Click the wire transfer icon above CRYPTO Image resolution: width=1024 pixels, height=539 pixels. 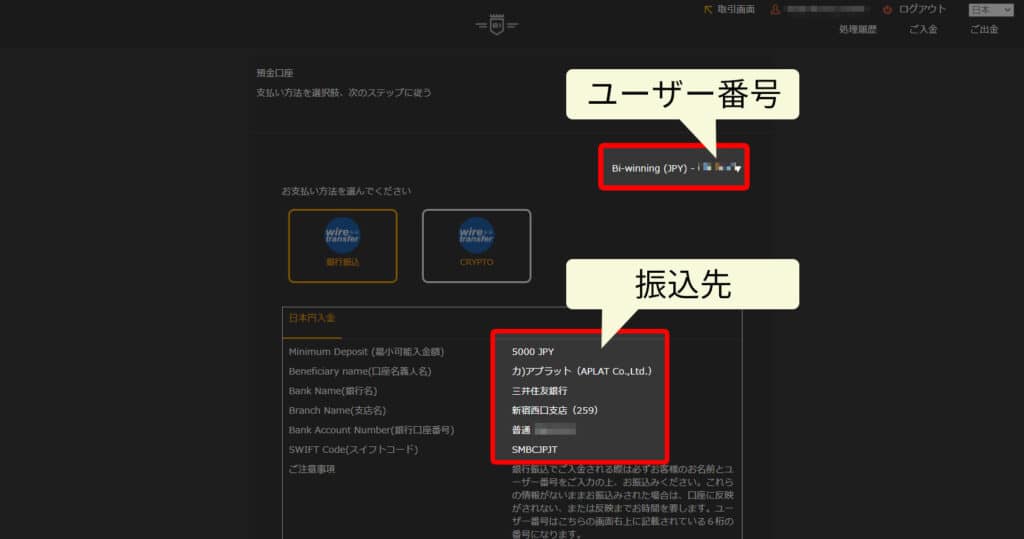[x=476, y=235]
